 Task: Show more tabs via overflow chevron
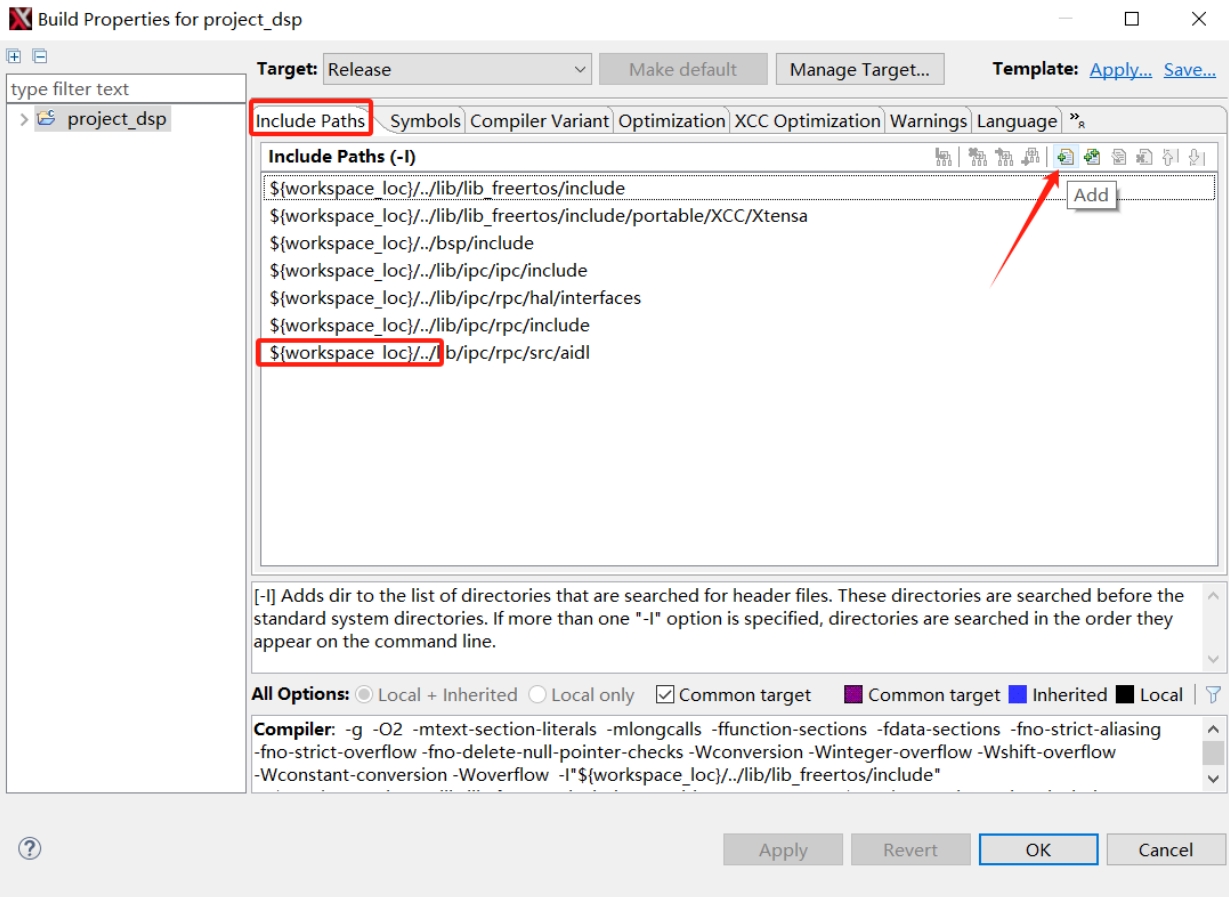tap(1077, 120)
